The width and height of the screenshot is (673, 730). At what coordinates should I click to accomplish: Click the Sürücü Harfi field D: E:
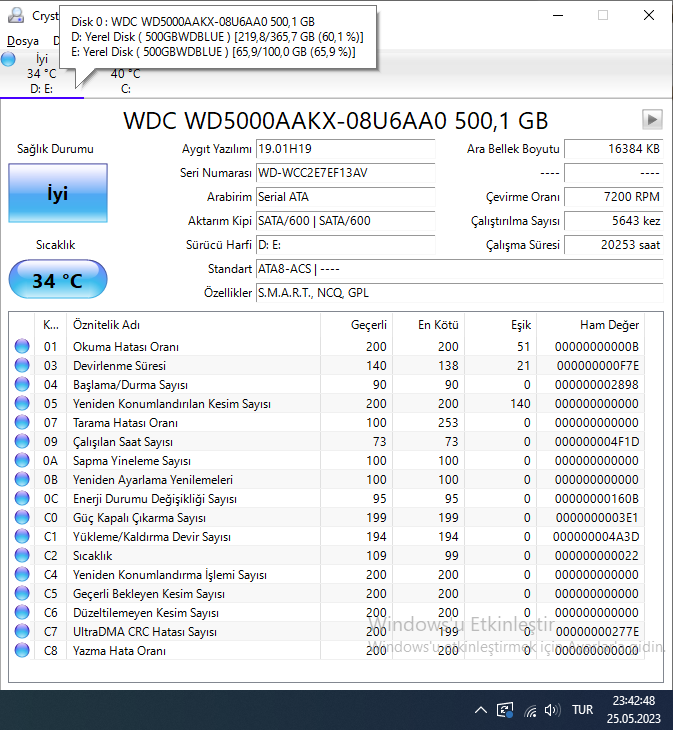click(345, 245)
